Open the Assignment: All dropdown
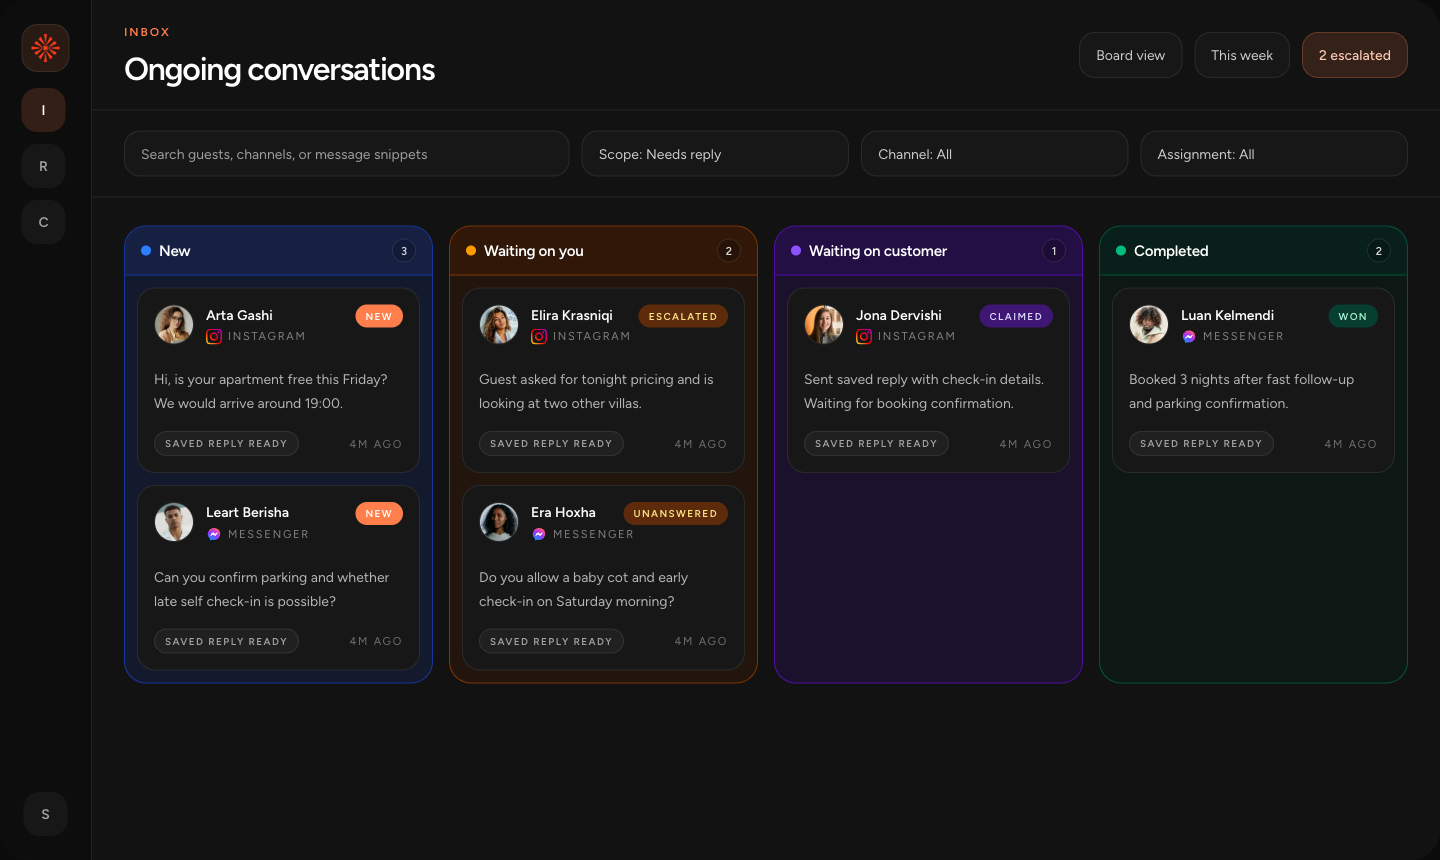This screenshot has height=860, width=1440. pyautogui.click(x=1274, y=153)
